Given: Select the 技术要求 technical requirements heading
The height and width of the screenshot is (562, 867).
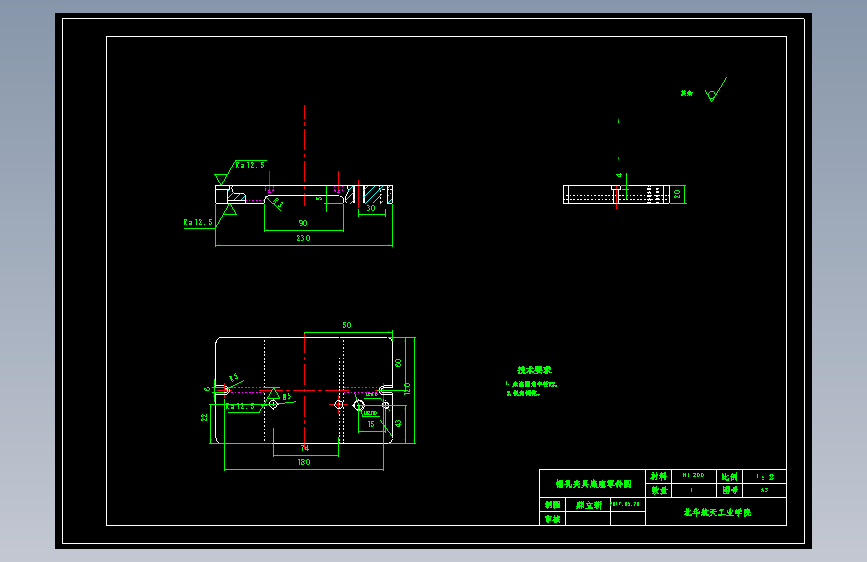Looking at the screenshot, I should click(x=534, y=370).
